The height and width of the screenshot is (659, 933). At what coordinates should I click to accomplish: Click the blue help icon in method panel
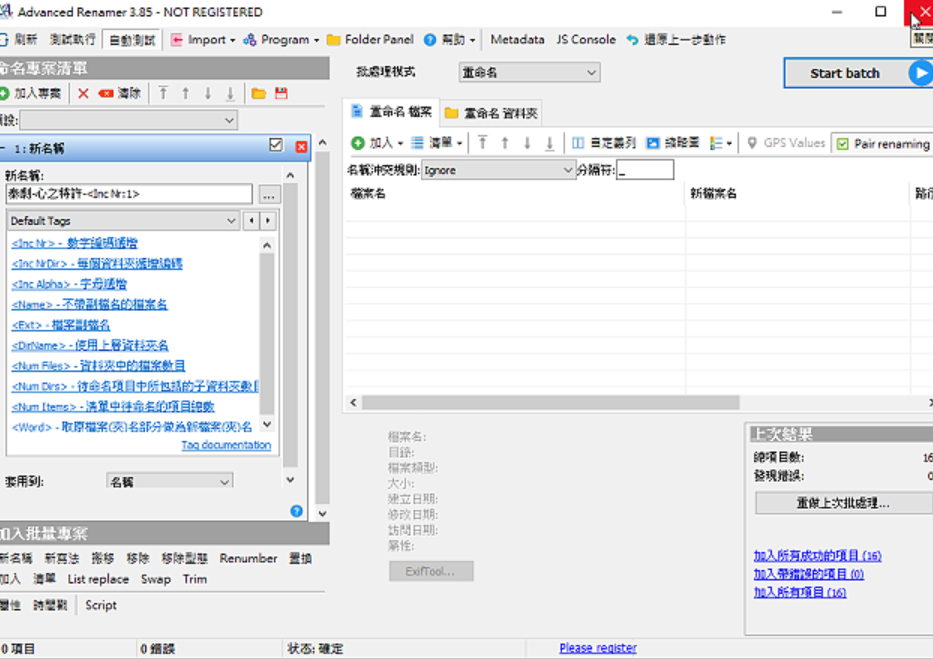click(x=296, y=511)
